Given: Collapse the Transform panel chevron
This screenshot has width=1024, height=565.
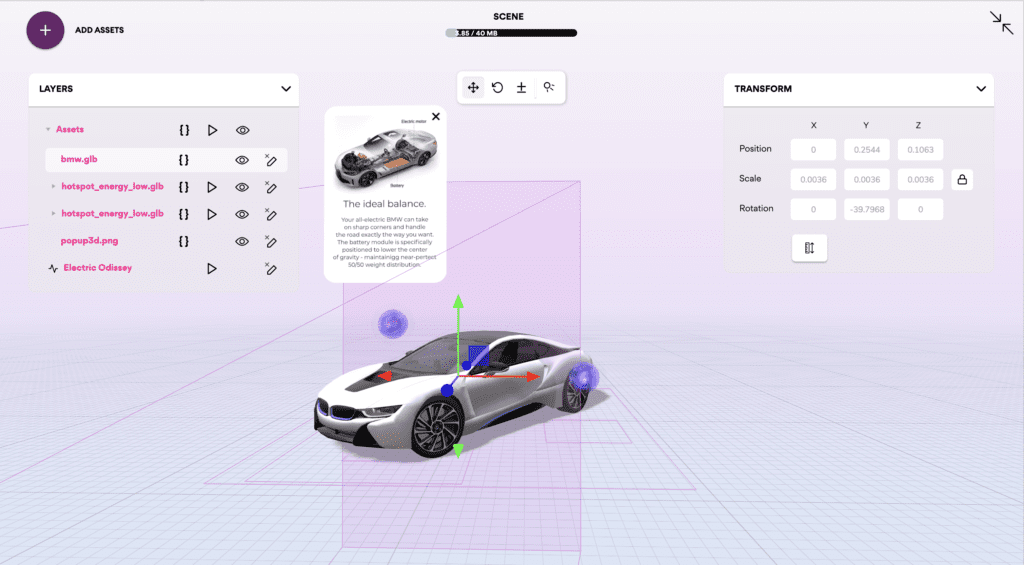Looking at the screenshot, I should coord(981,89).
